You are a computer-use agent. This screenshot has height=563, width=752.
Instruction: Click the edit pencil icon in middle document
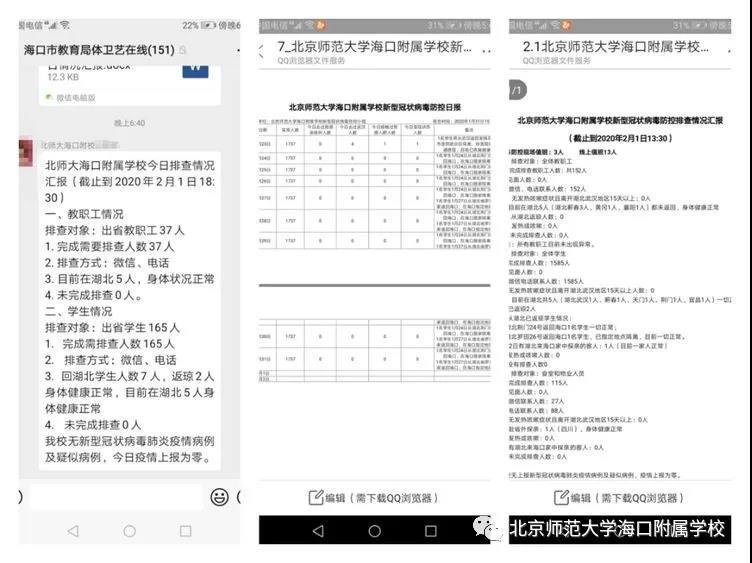316,498
